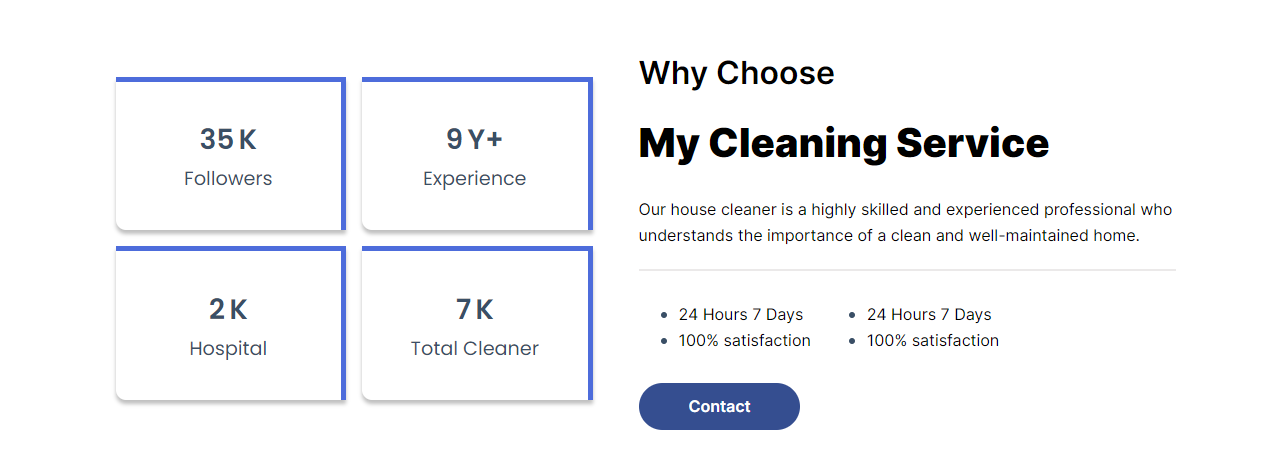Click the "7 K" statistic number
This screenshot has height=471, width=1261.
[474, 310]
